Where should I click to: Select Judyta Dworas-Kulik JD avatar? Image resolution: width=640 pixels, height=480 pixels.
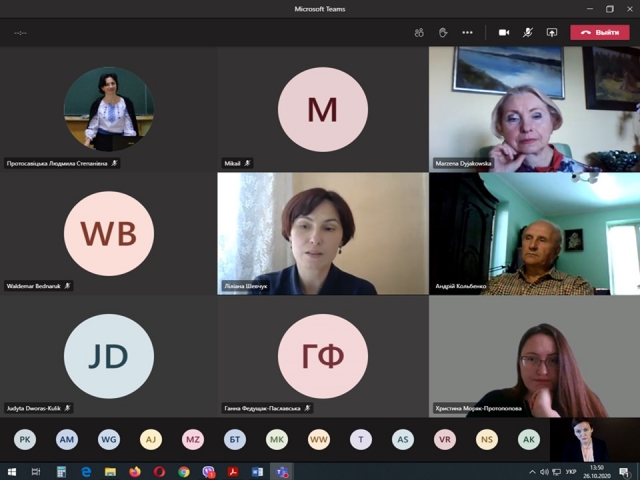[x=109, y=356]
